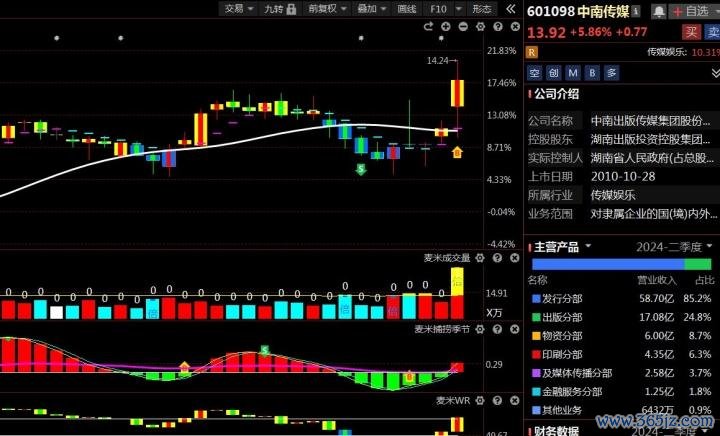Close the 麦米成交量 indicator panel

click(x=515, y=258)
